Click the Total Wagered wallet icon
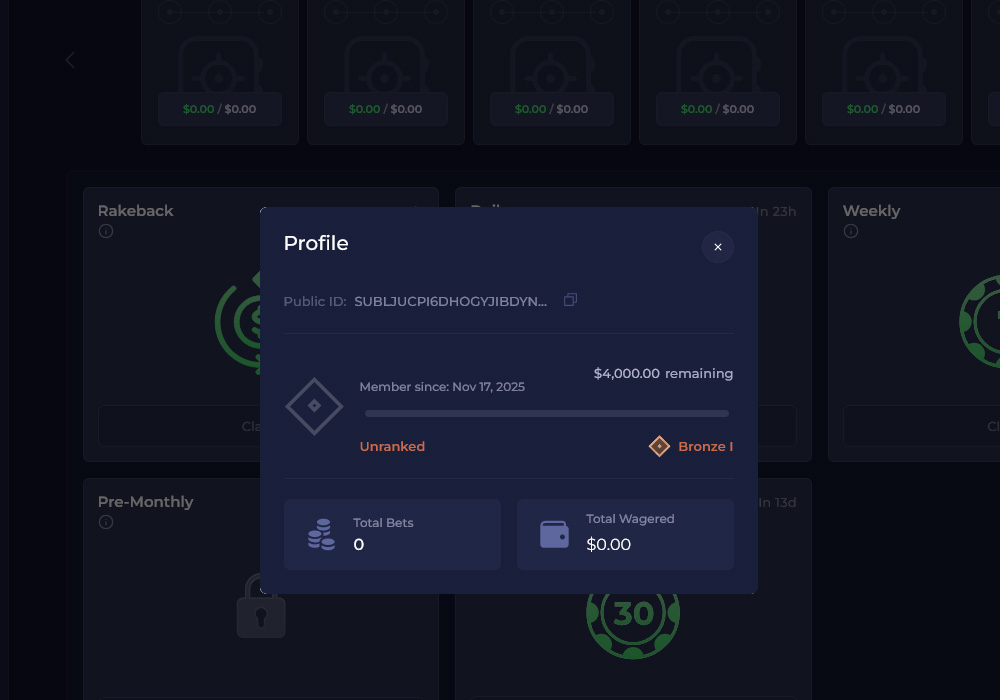Viewport: 1000px width, 700px height. [554, 534]
